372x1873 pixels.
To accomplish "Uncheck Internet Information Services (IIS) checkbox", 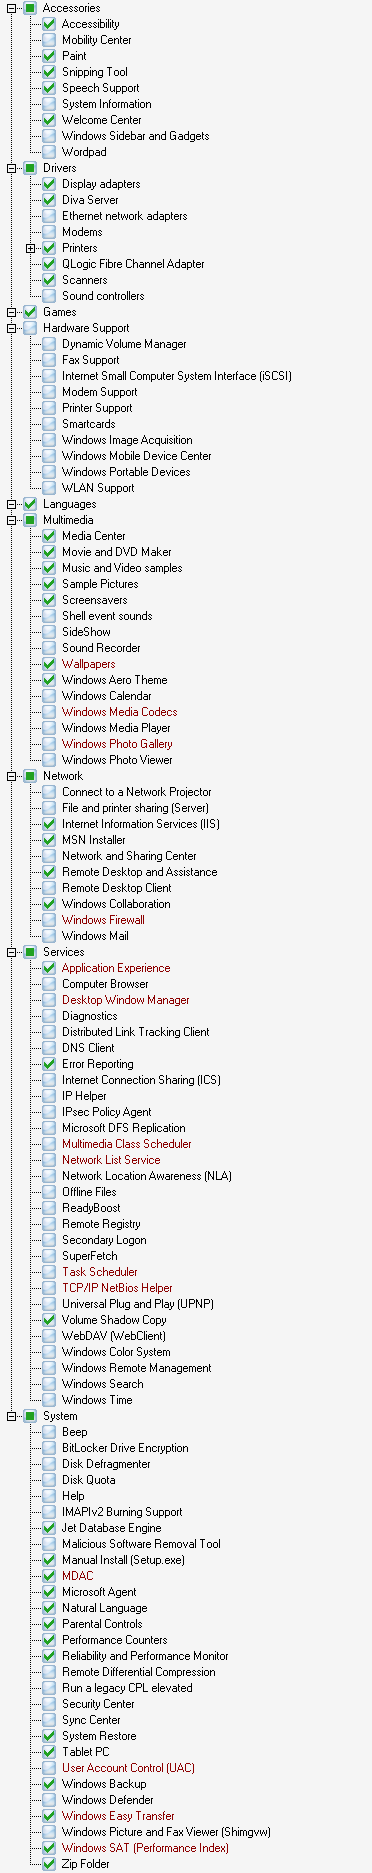I will tap(49, 824).
